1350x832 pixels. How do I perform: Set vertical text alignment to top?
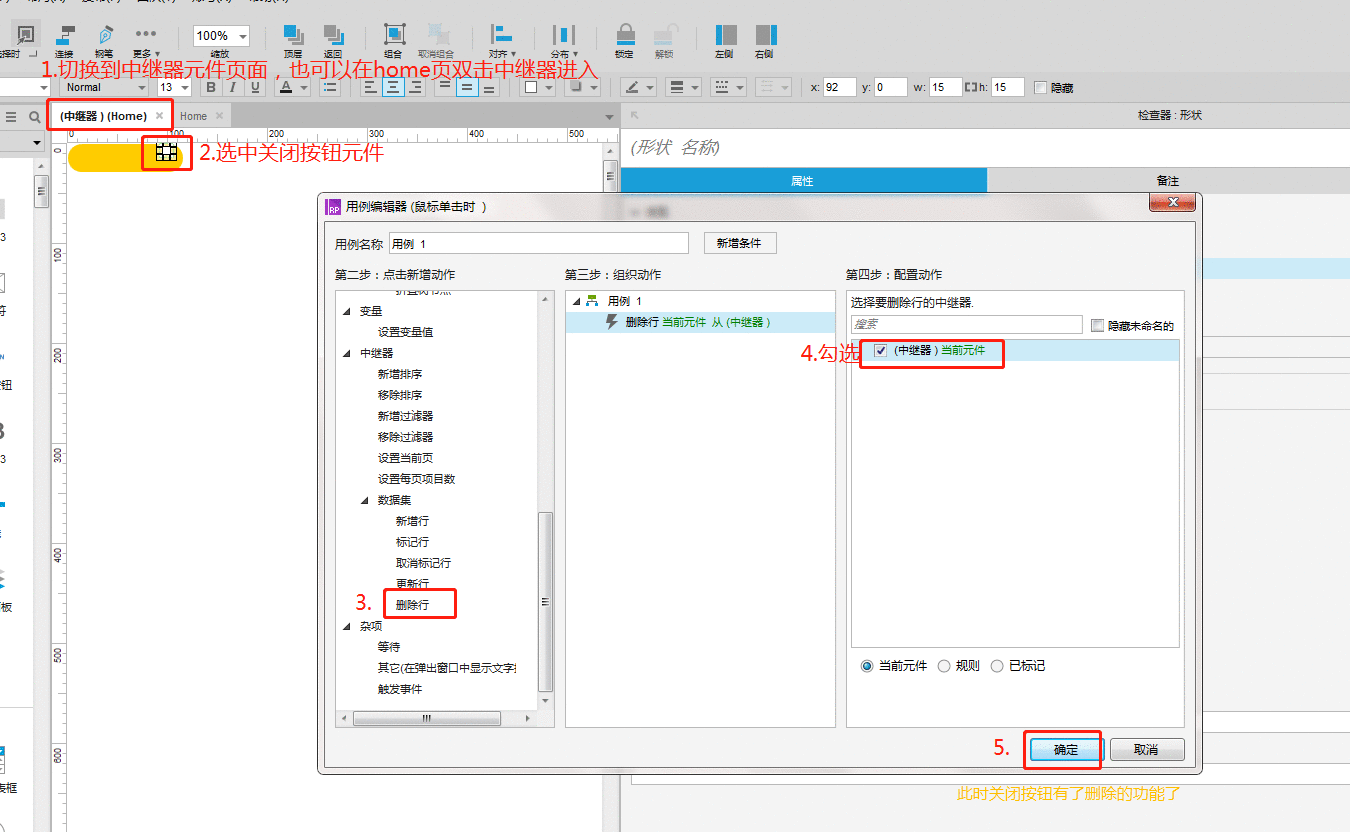445,87
